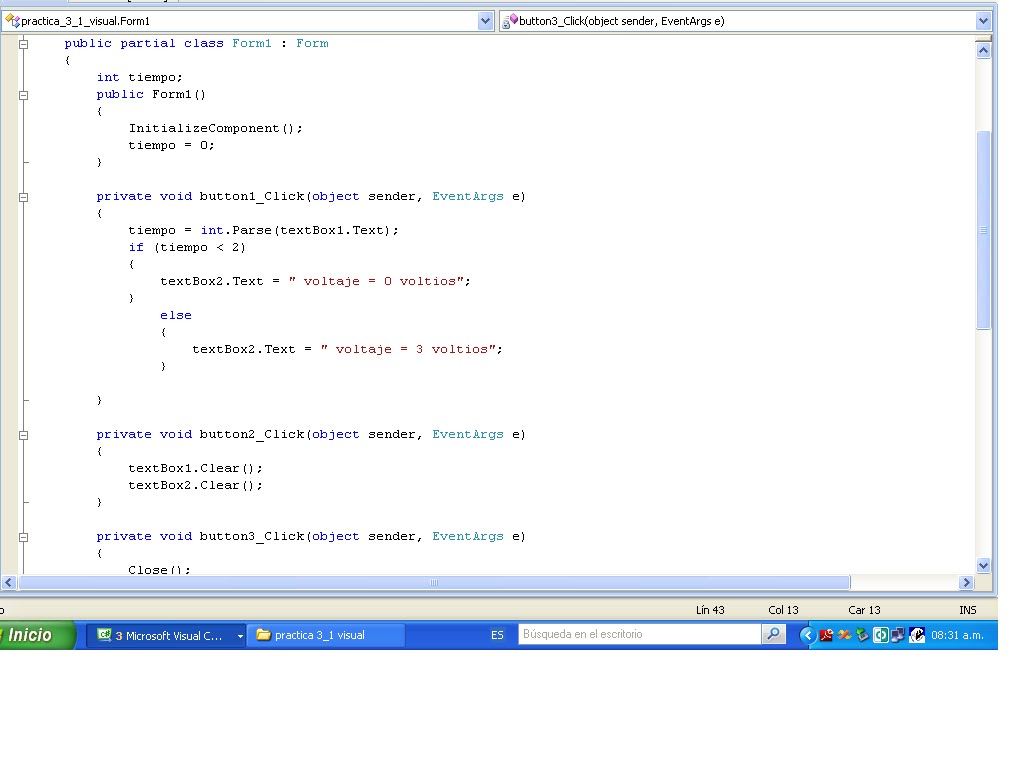Click the int.Parse(textBox1.Text) line
The width and height of the screenshot is (1024, 768).
coord(263,230)
